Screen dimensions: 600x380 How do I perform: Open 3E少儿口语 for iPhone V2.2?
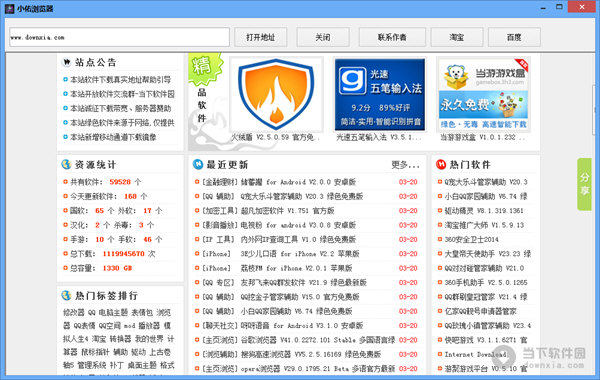pos(300,254)
